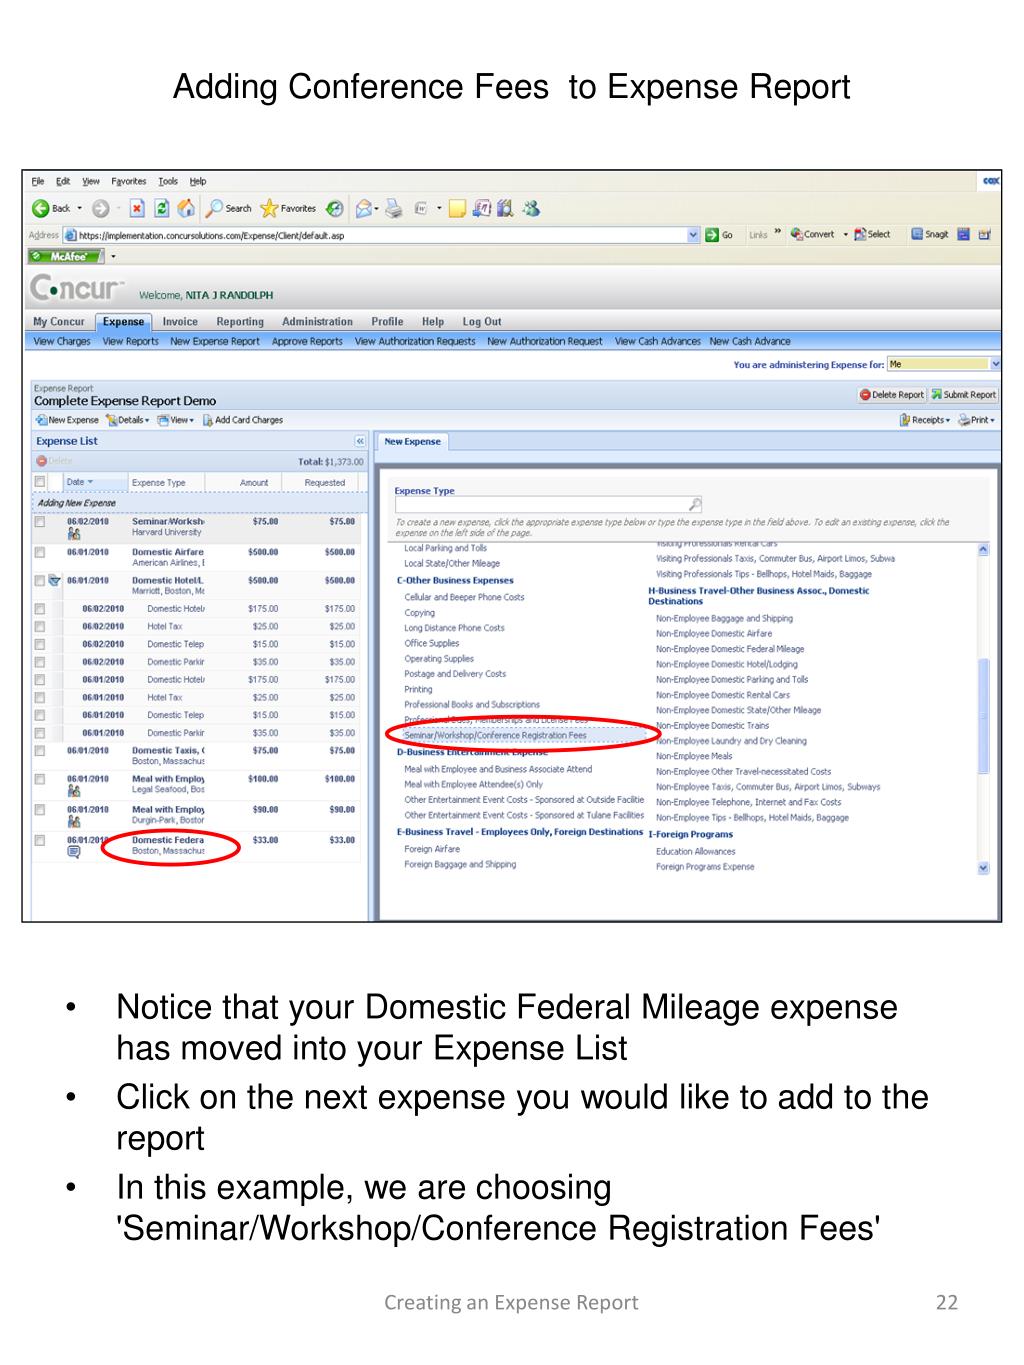Stop page loading with the red X icon
1024x1365 pixels.
click(x=138, y=209)
